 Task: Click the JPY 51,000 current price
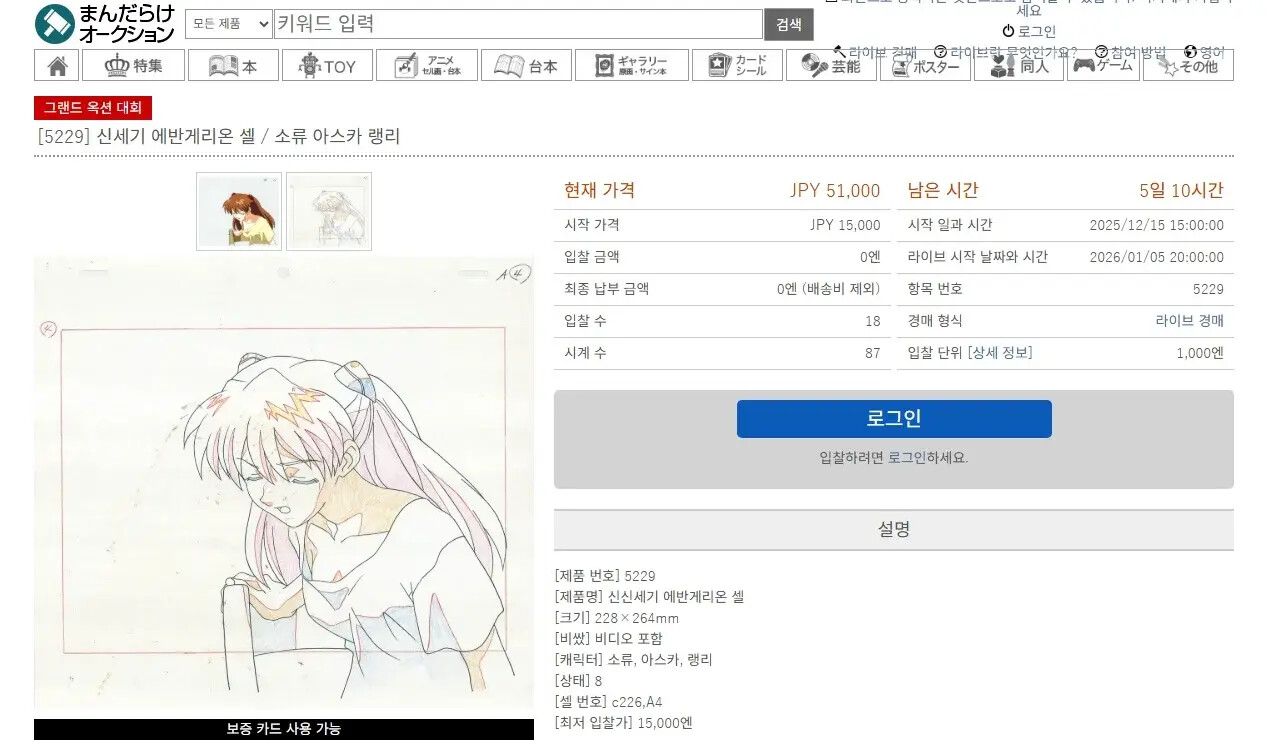pos(835,191)
